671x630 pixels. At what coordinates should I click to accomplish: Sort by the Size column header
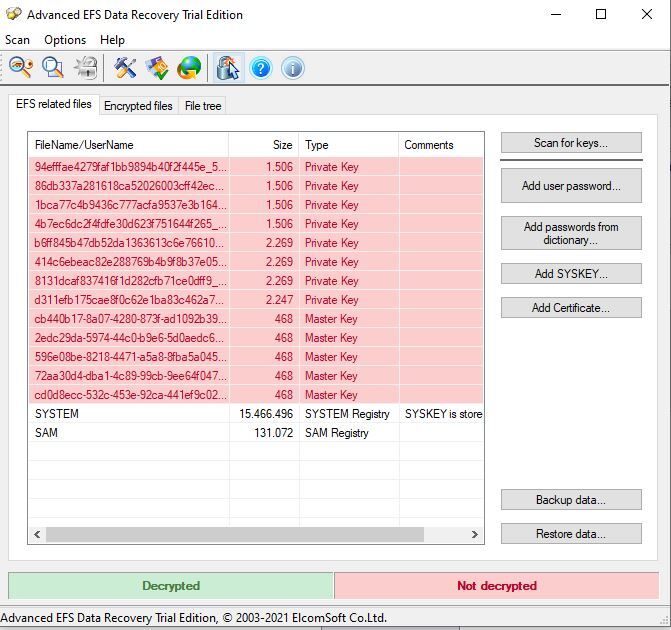264,145
